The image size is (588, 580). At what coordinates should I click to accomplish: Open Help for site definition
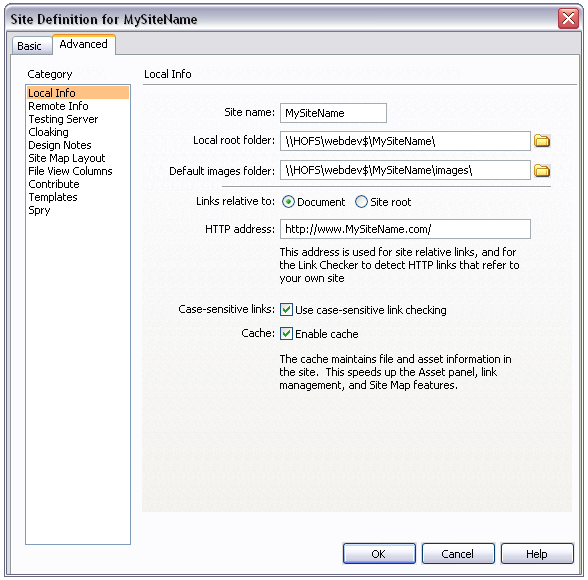pos(537,553)
